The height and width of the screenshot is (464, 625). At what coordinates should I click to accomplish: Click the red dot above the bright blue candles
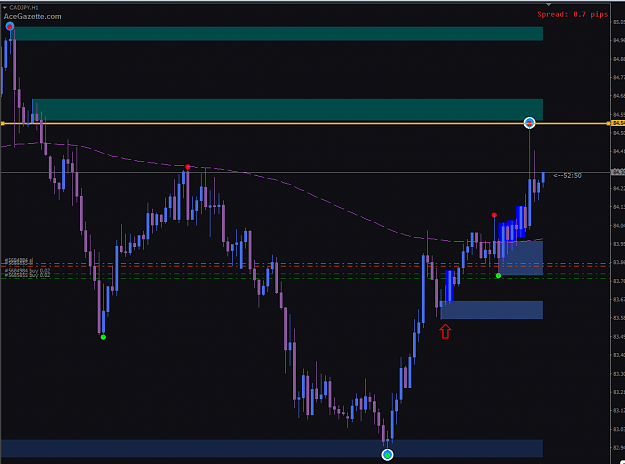tap(494, 215)
